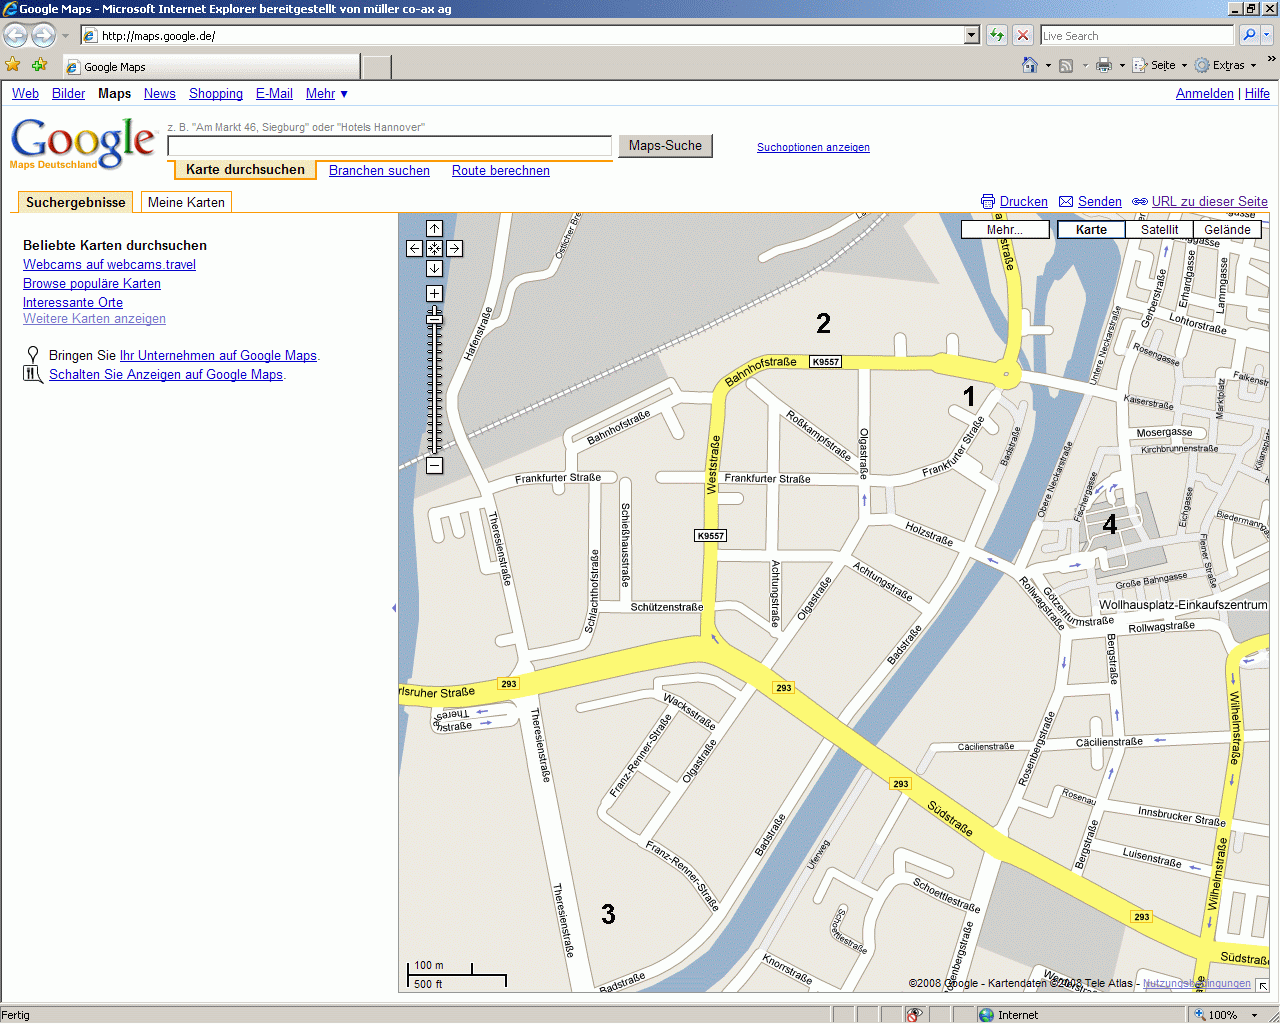
Task: Click the browser Back arrow button
Action: (15, 36)
